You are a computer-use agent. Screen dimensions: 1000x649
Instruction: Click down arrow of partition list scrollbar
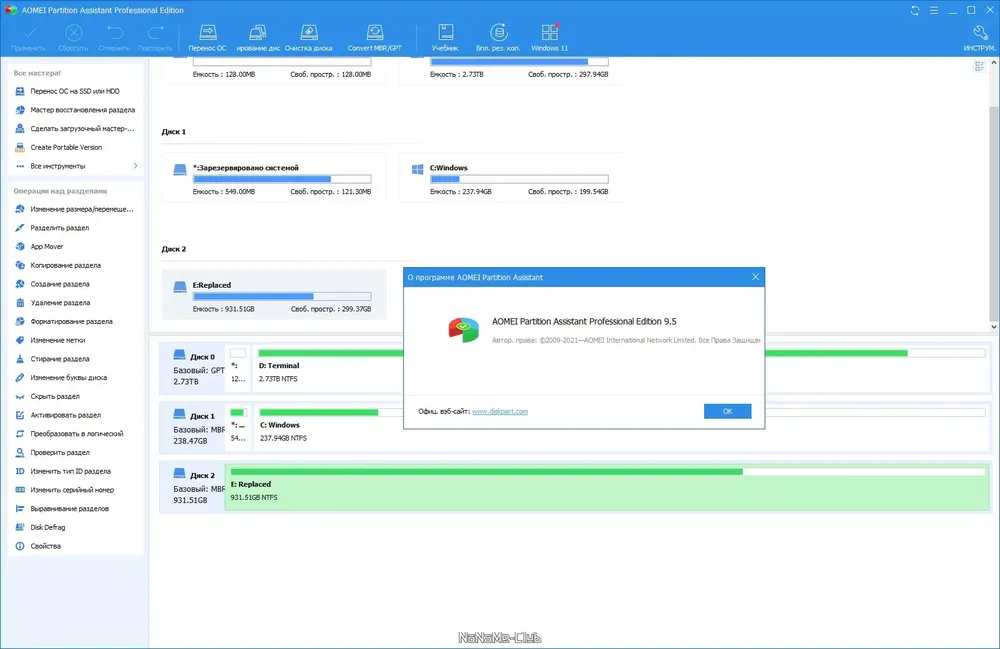point(994,326)
